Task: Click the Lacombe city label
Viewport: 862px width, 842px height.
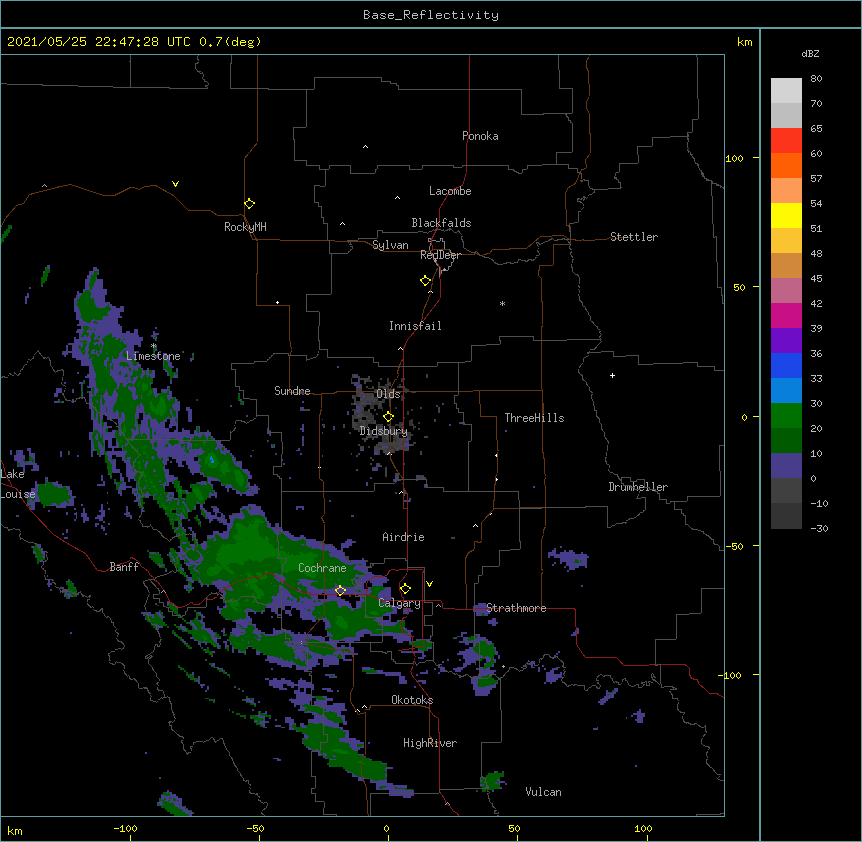Action: coord(450,191)
